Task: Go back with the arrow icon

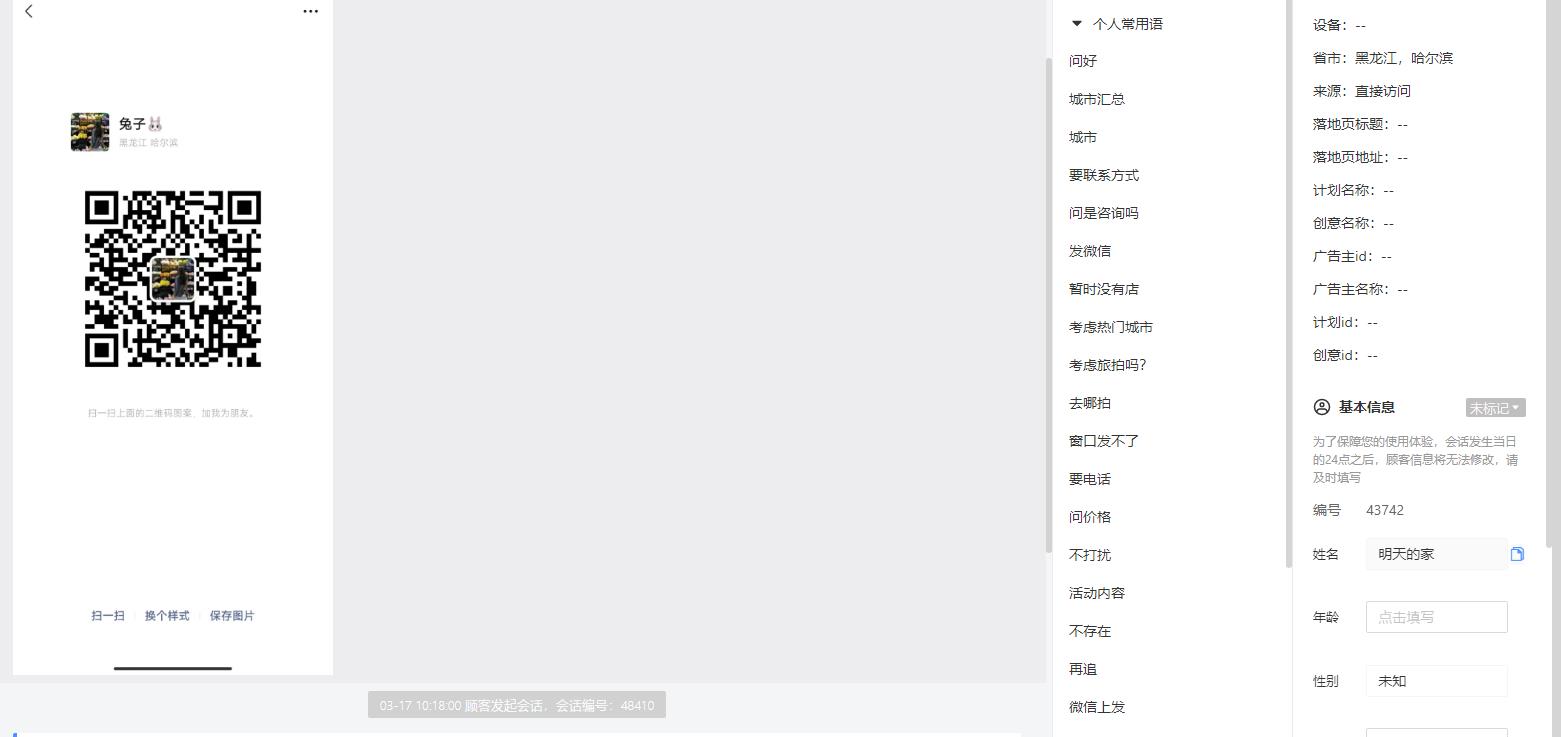Action: coord(29,11)
